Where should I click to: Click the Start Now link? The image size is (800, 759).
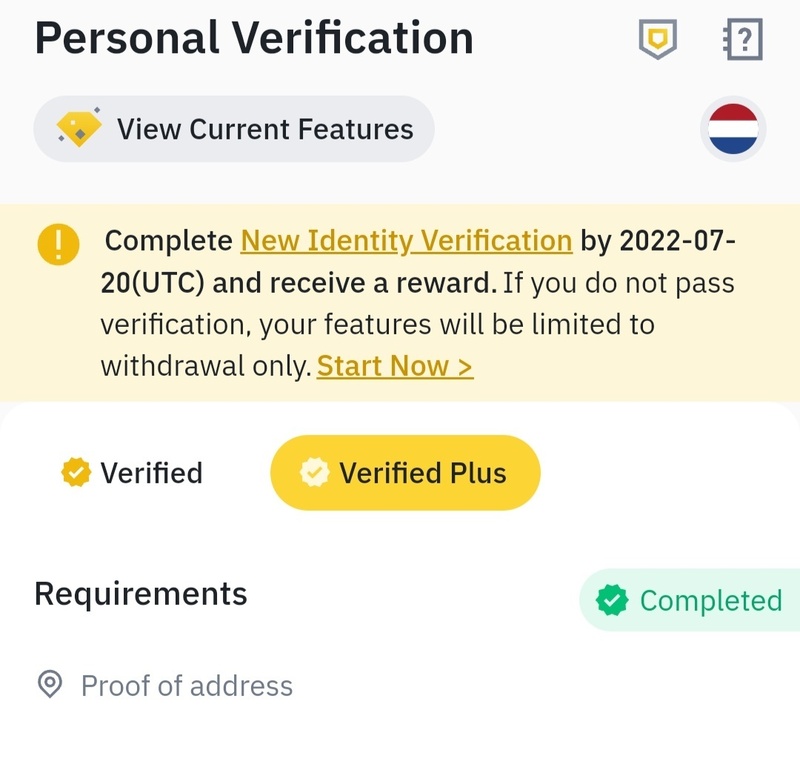point(395,366)
